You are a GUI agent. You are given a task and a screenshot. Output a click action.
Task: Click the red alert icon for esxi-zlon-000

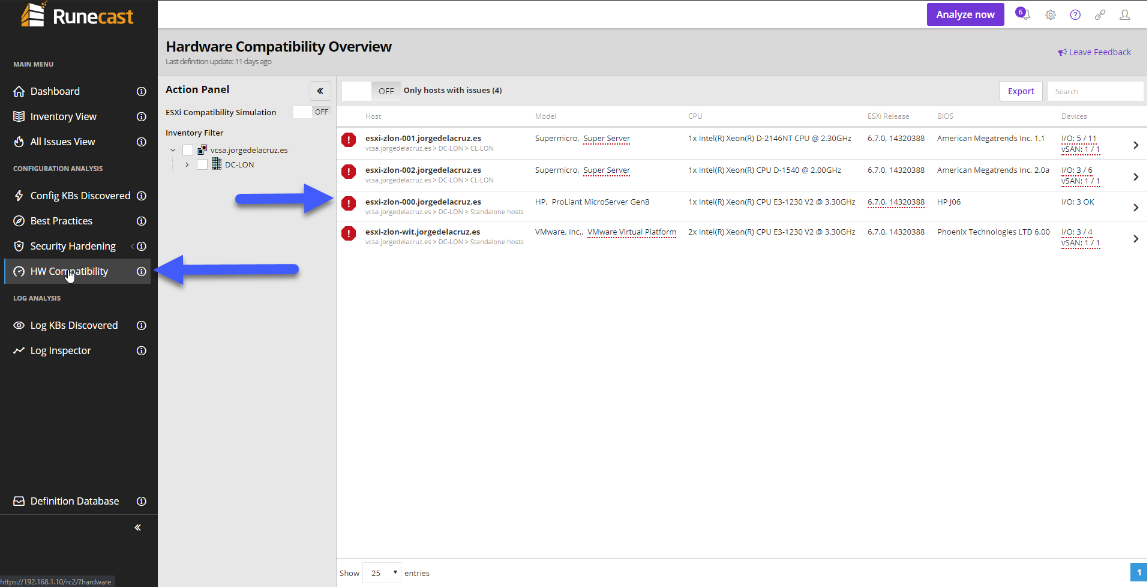pyautogui.click(x=349, y=203)
